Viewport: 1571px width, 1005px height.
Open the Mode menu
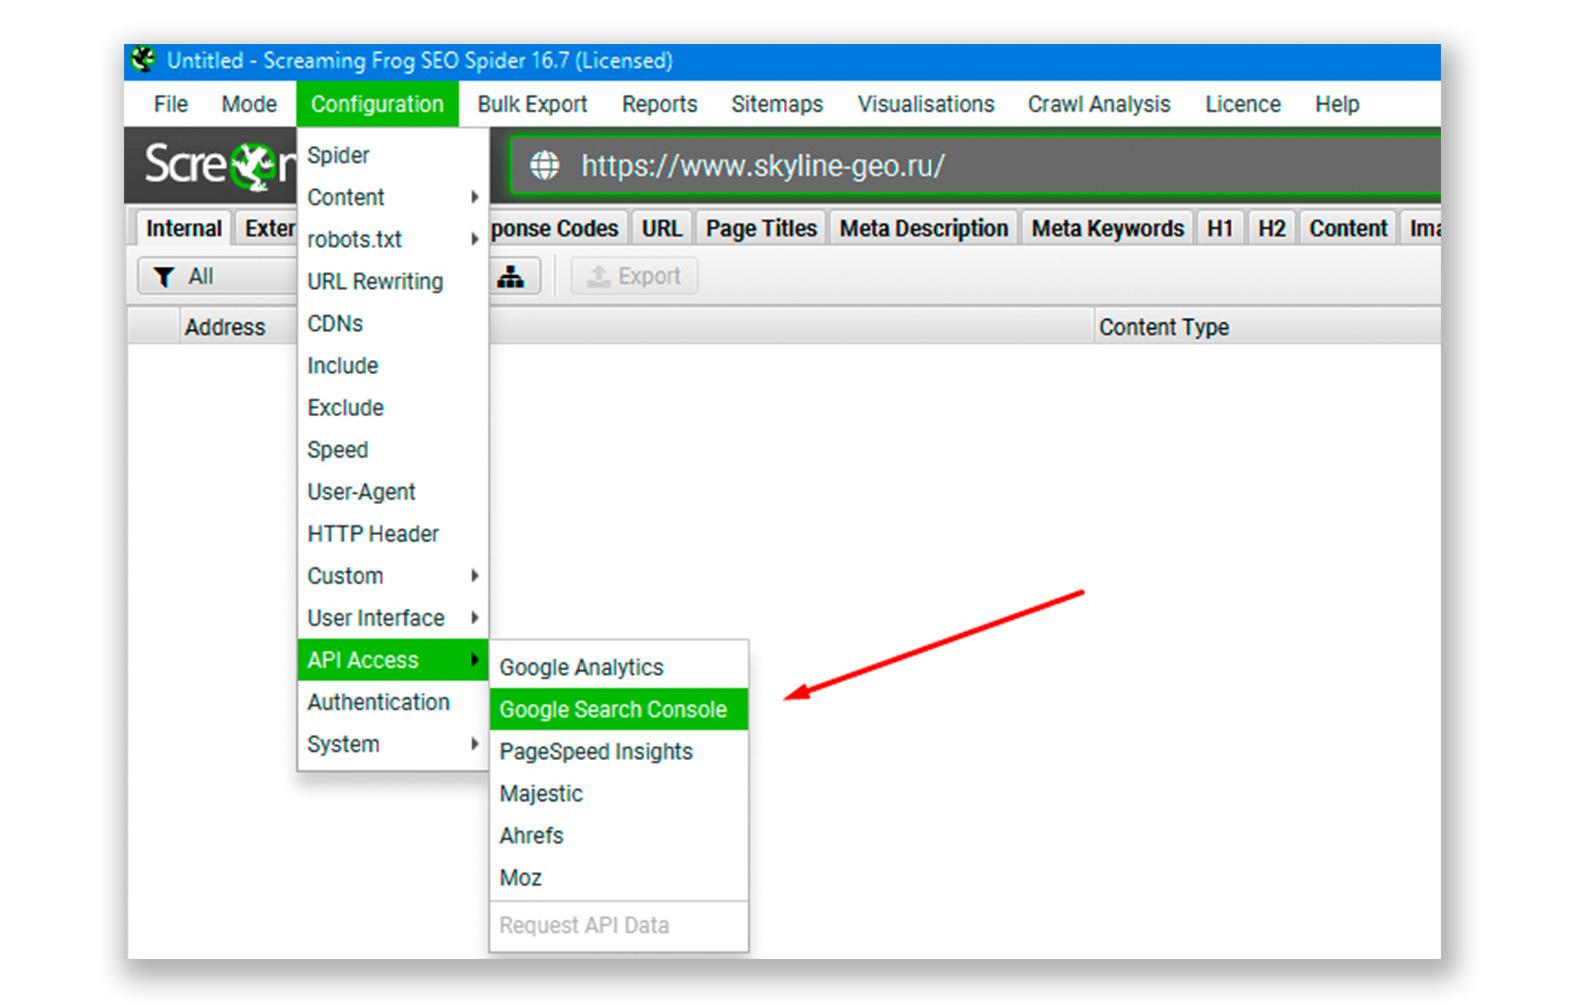click(249, 104)
